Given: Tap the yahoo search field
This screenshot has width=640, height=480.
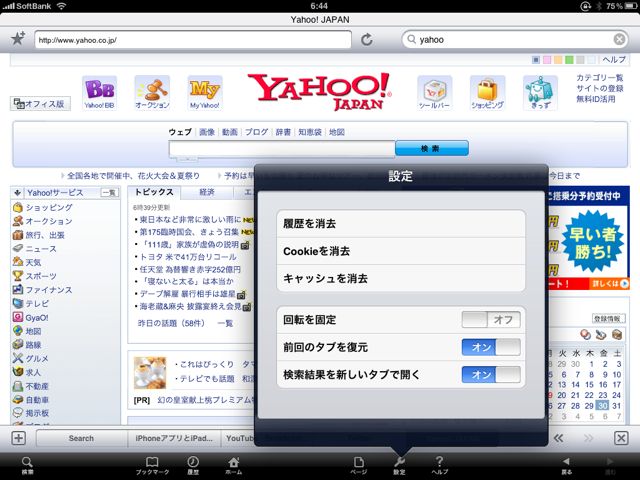Looking at the screenshot, I should click(x=516, y=40).
